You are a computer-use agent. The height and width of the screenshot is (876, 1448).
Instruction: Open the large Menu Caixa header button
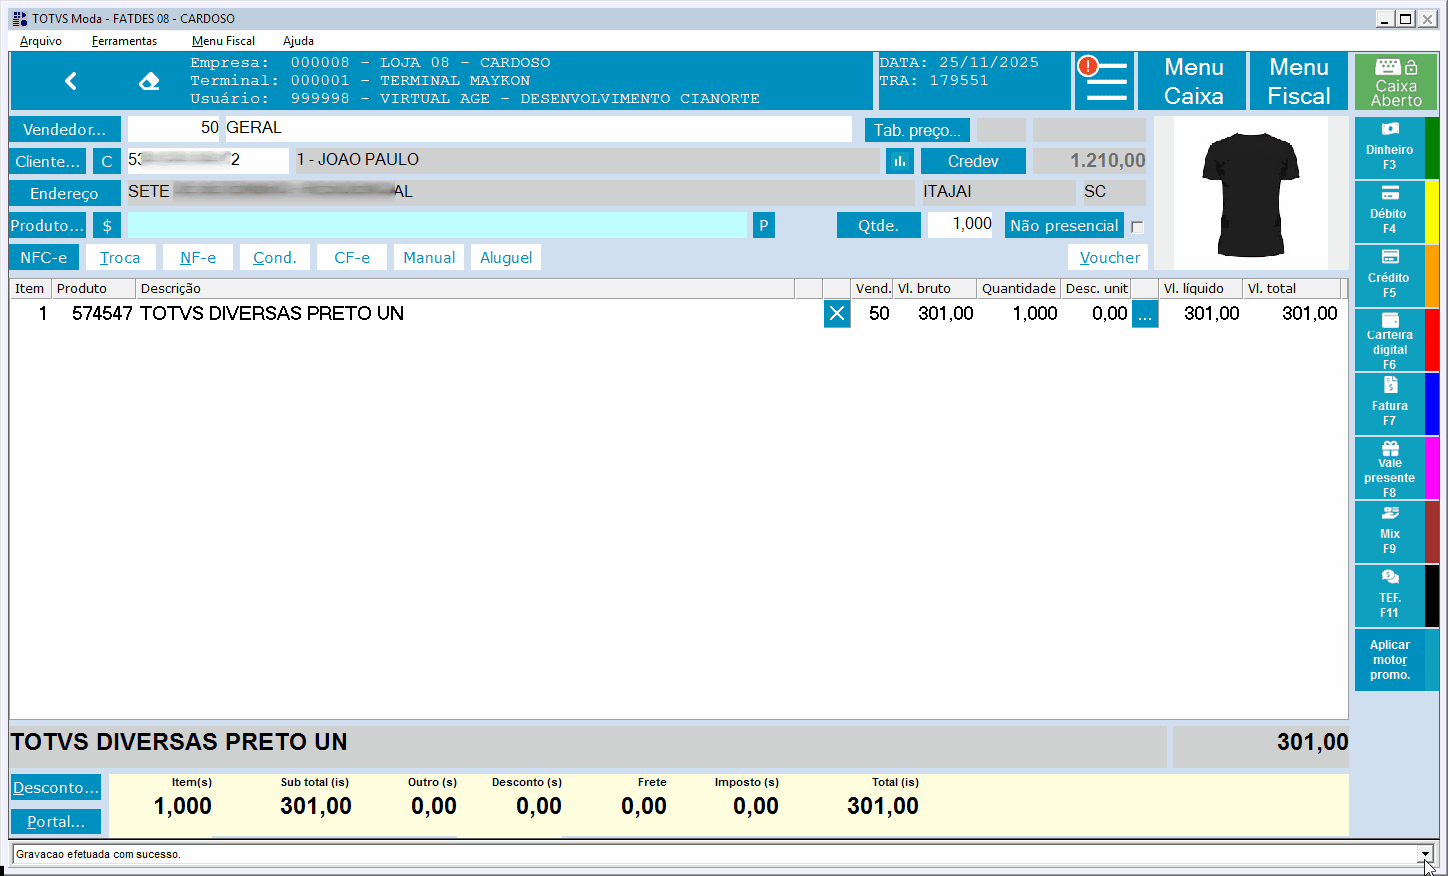coord(1193,81)
